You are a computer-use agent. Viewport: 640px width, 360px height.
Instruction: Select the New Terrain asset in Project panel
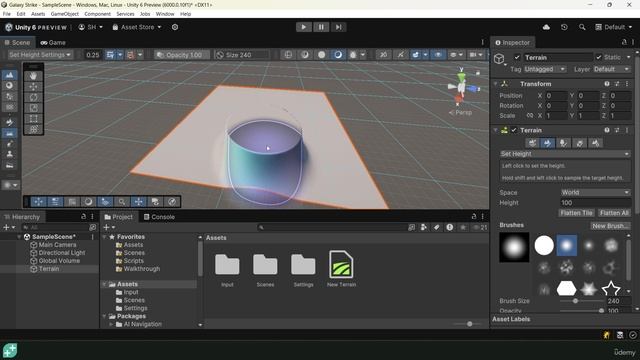coord(341,269)
